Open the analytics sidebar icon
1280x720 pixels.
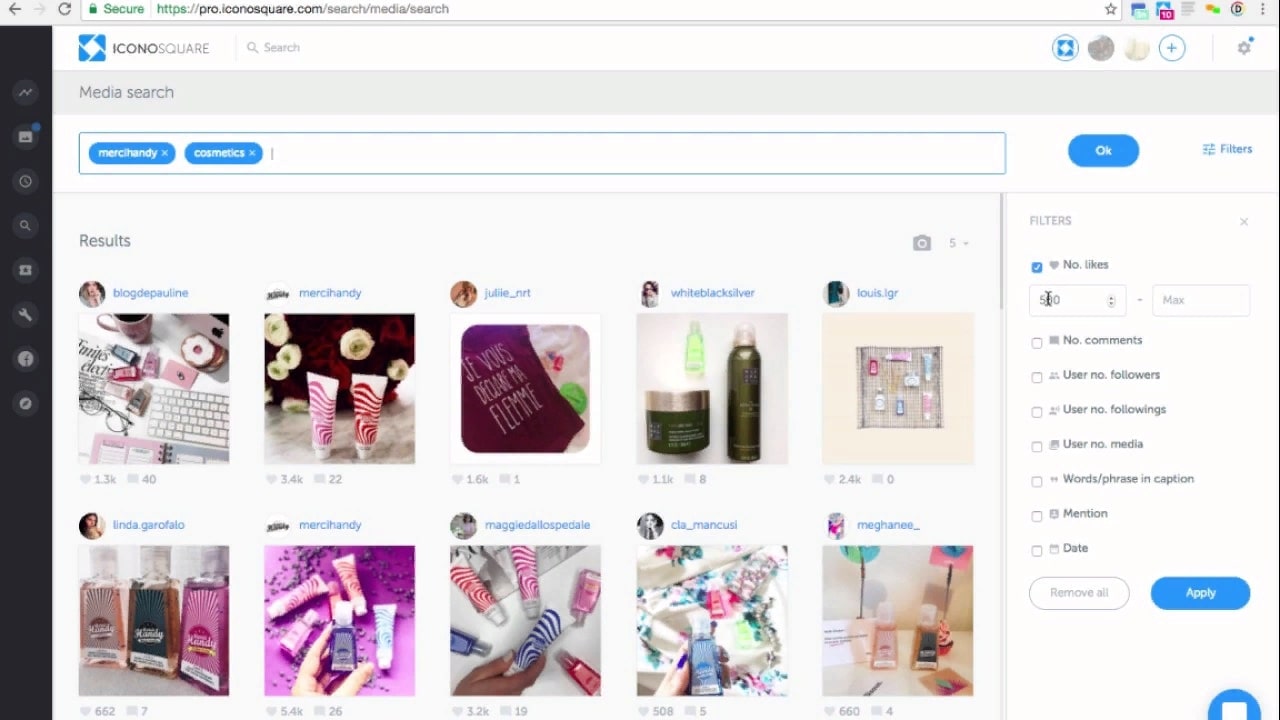pyautogui.click(x=25, y=92)
